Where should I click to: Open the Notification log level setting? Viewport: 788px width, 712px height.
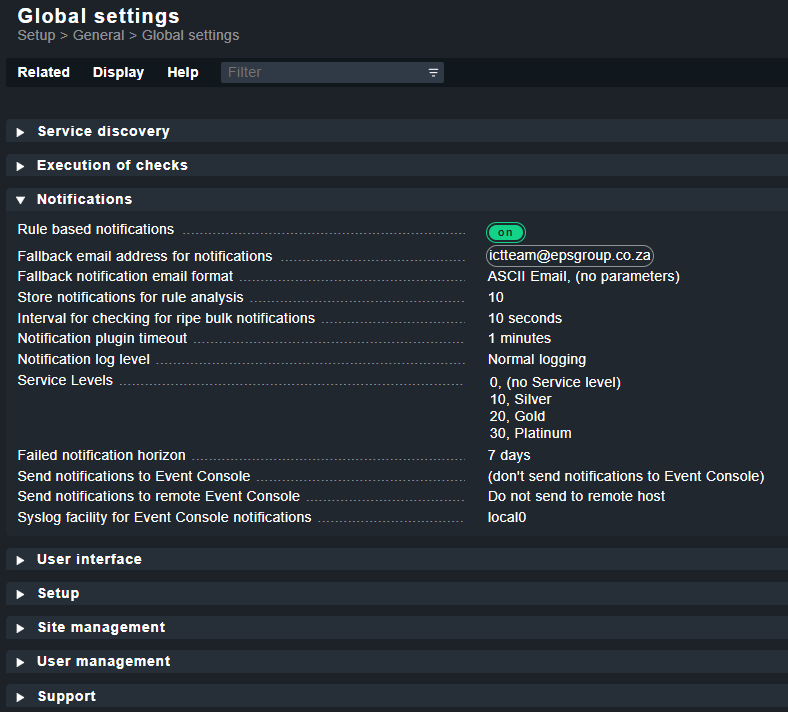83,359
